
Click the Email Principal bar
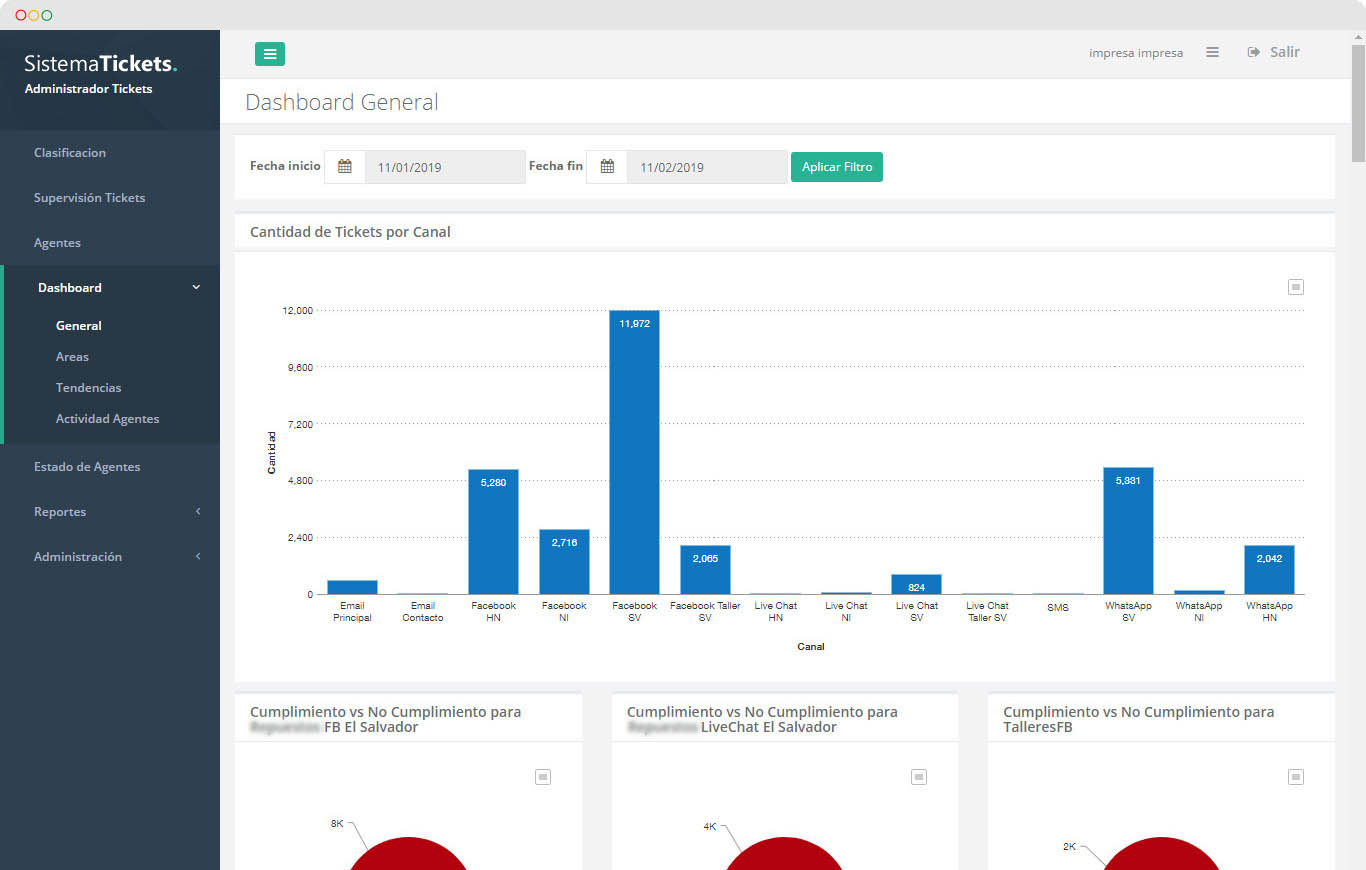[352, 587]
